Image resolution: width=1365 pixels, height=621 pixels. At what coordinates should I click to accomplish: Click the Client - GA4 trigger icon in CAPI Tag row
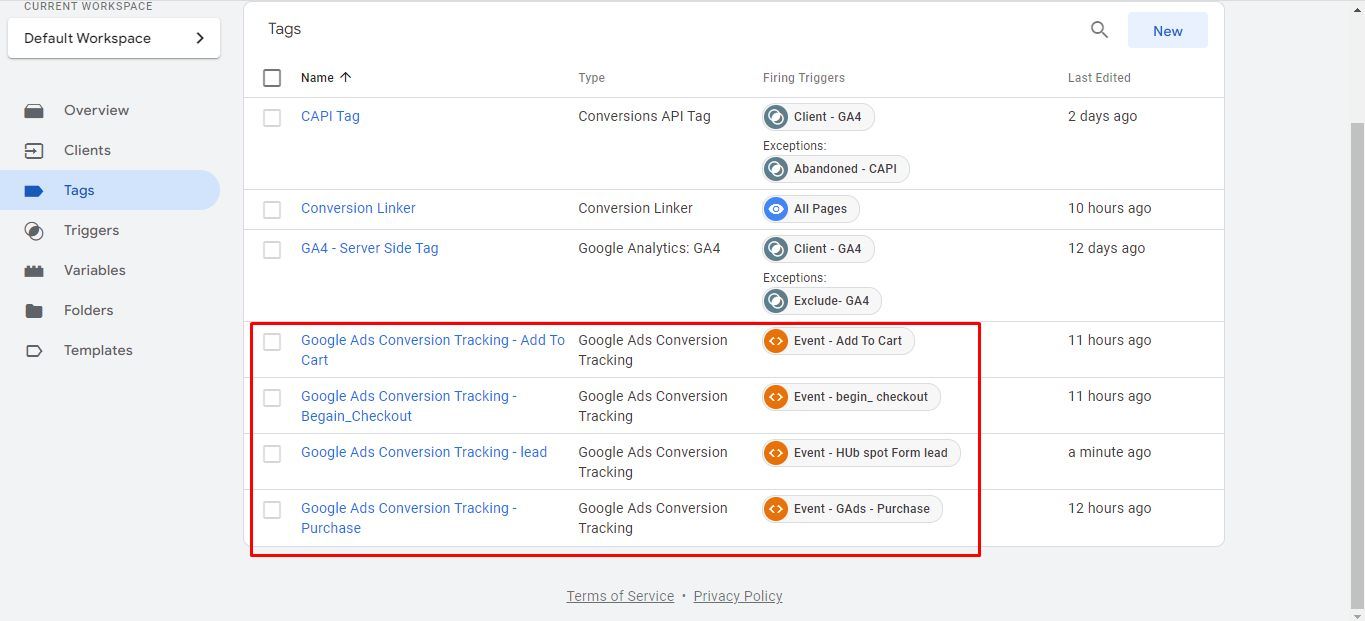[776, 117]
